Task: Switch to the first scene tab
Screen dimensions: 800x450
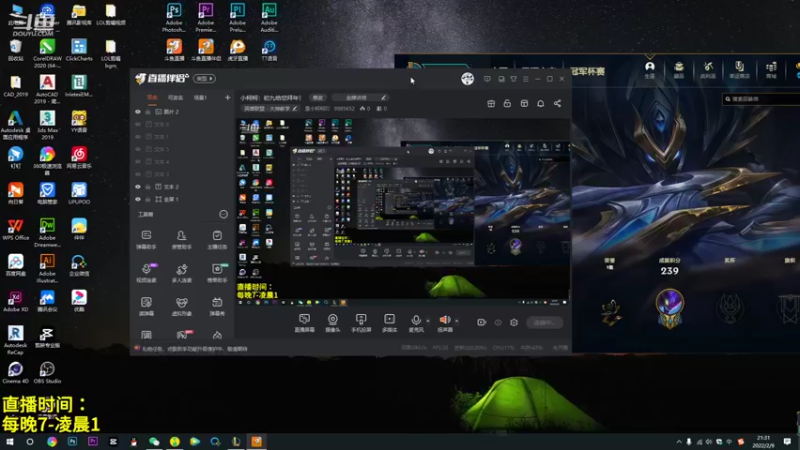Action: pos(153,97)
